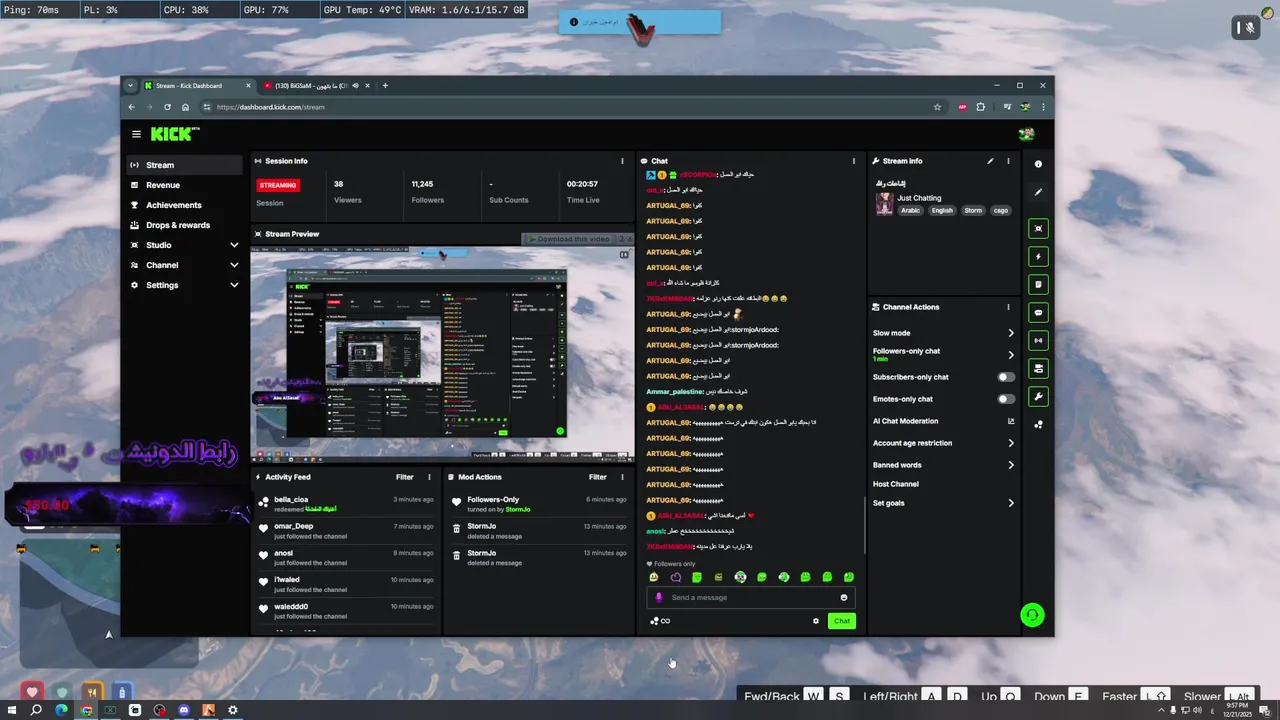Open chat settings gear icon
The image size is (1280, 720).
pyautogui.click(x=816, y=621)
